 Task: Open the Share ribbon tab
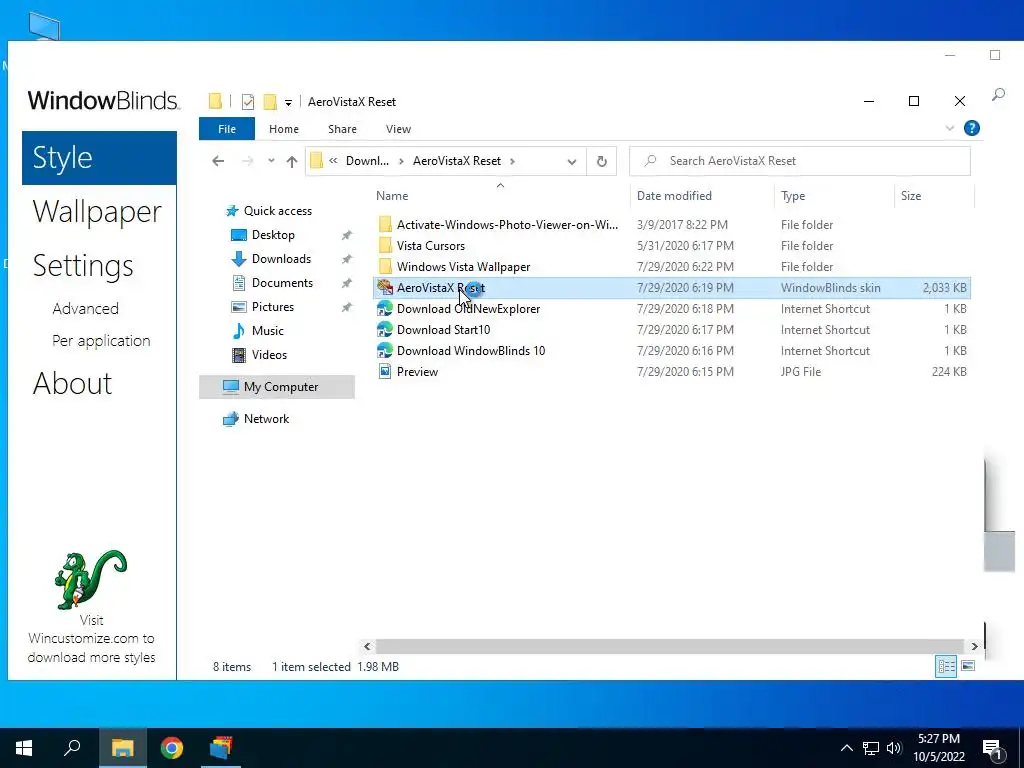342,129
